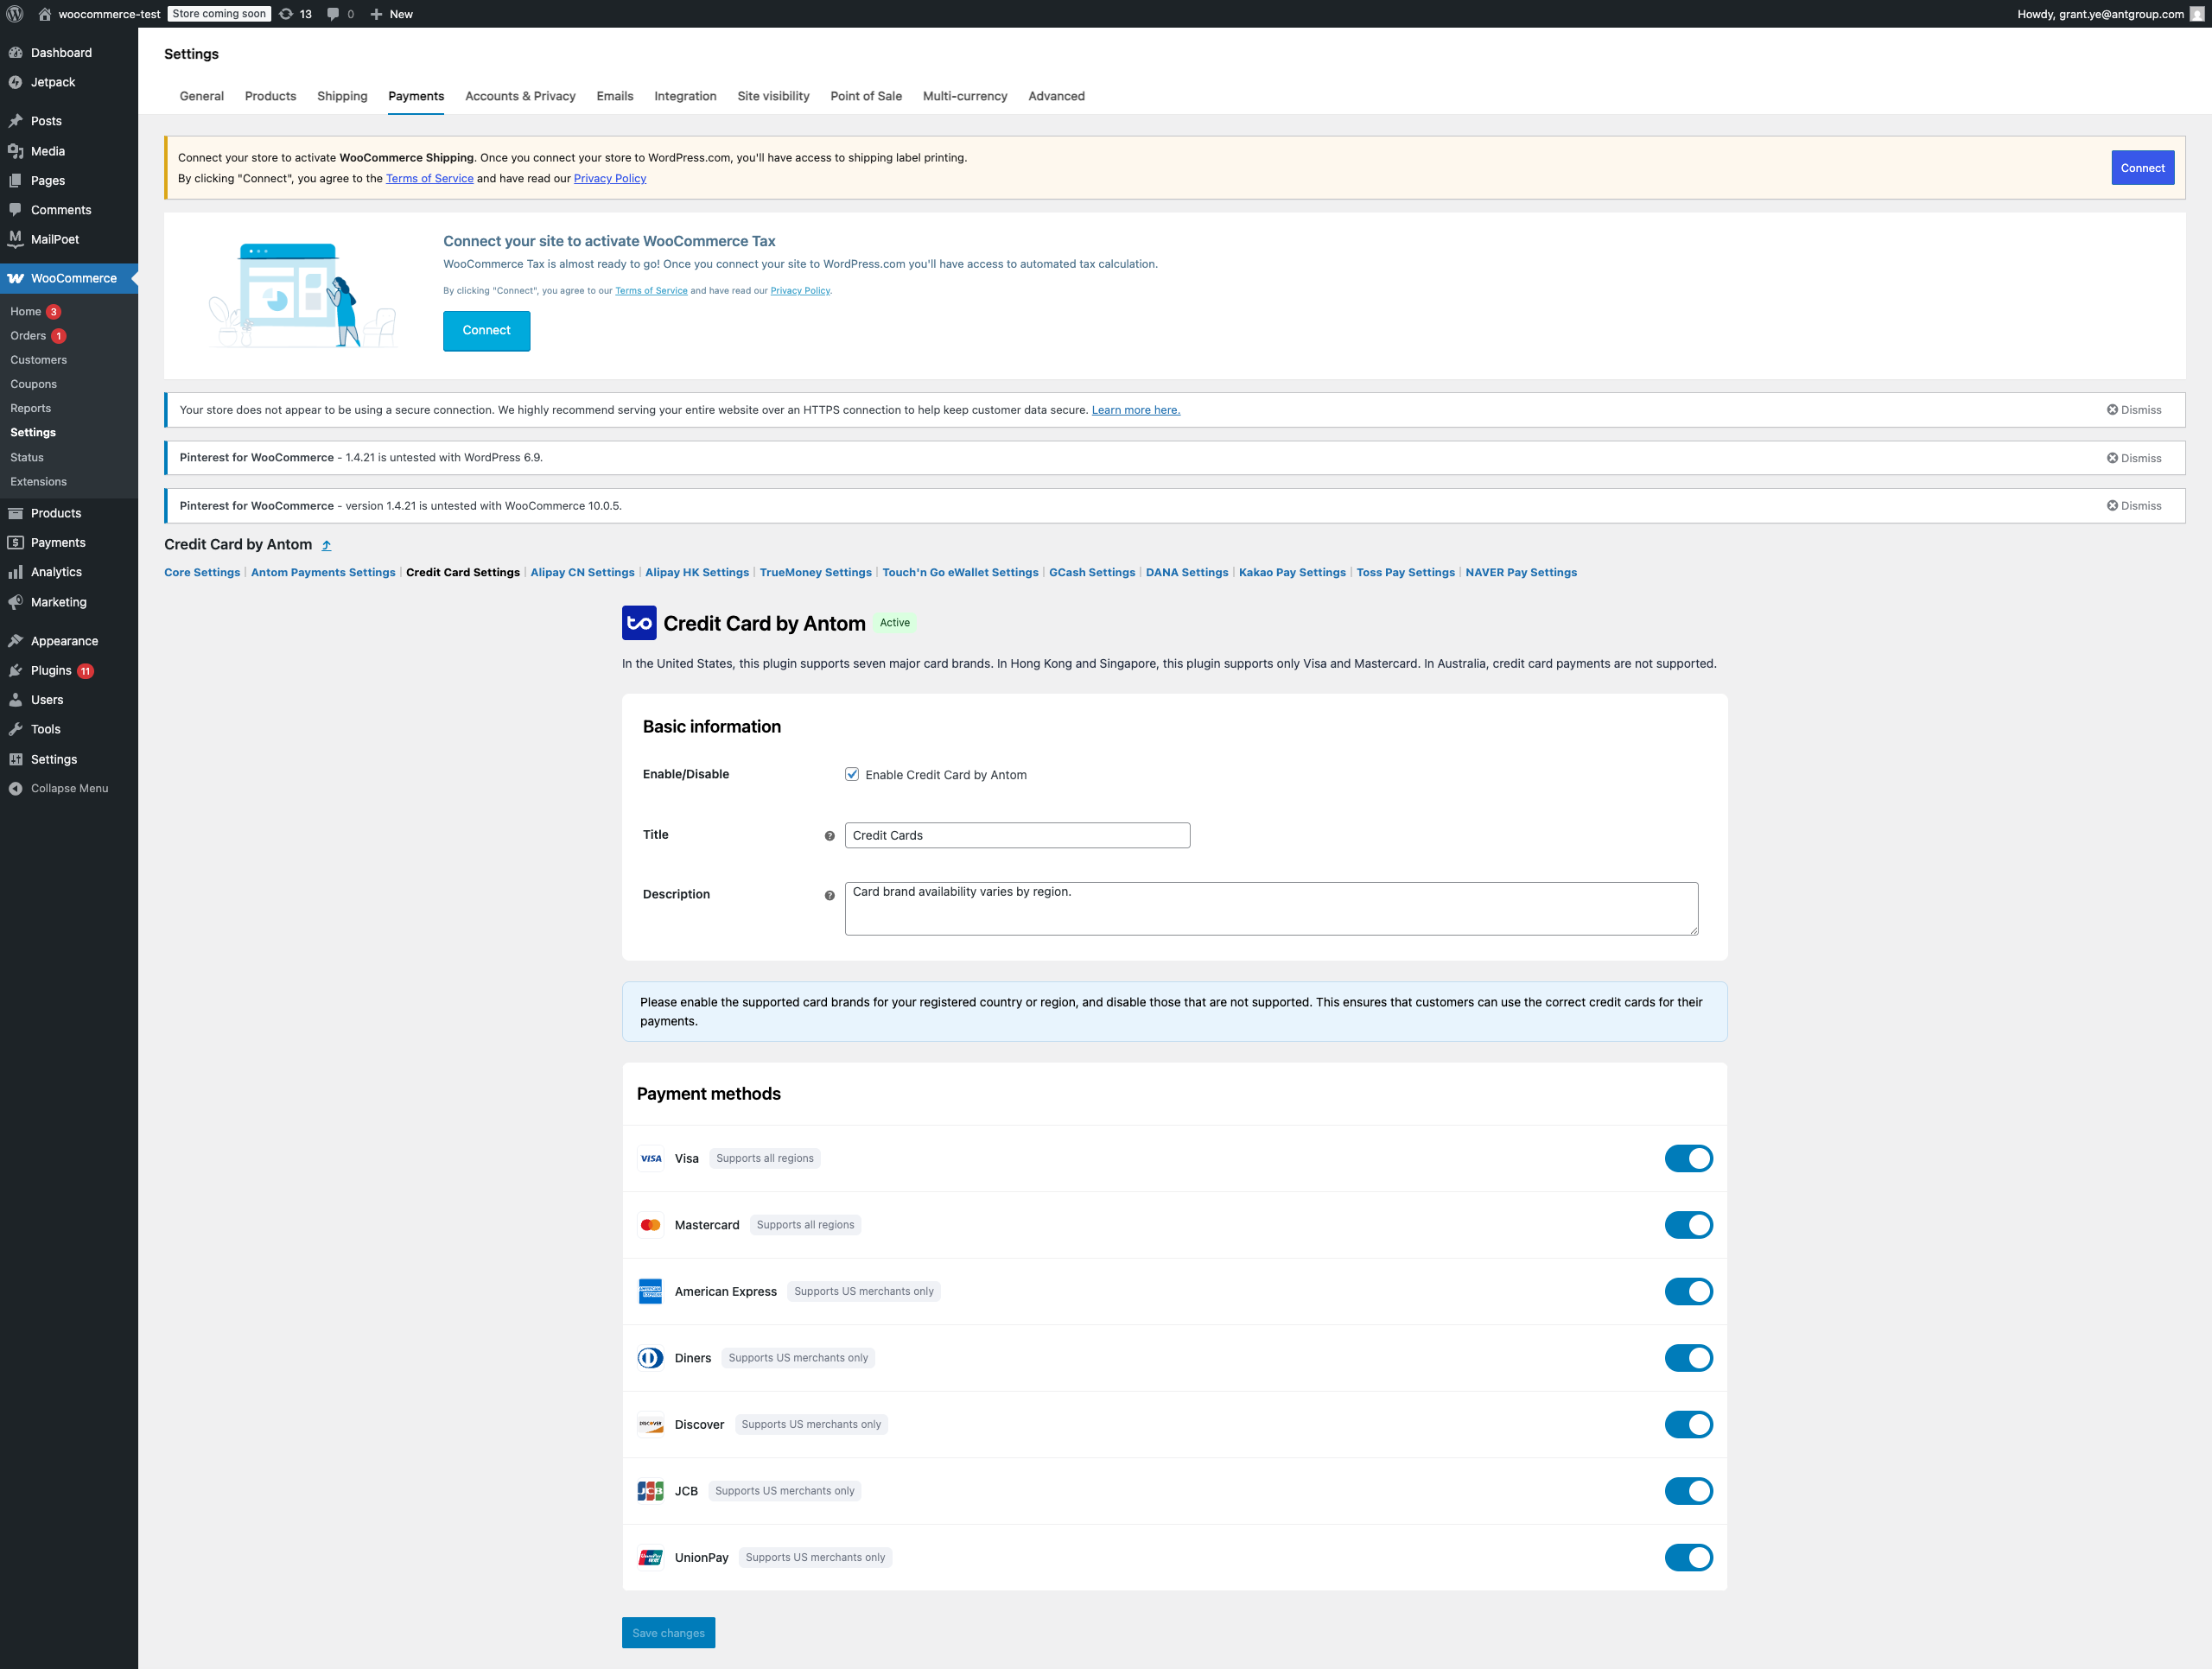
Task: Open the Learn more here link
Action: click(x=1135, y=410)
